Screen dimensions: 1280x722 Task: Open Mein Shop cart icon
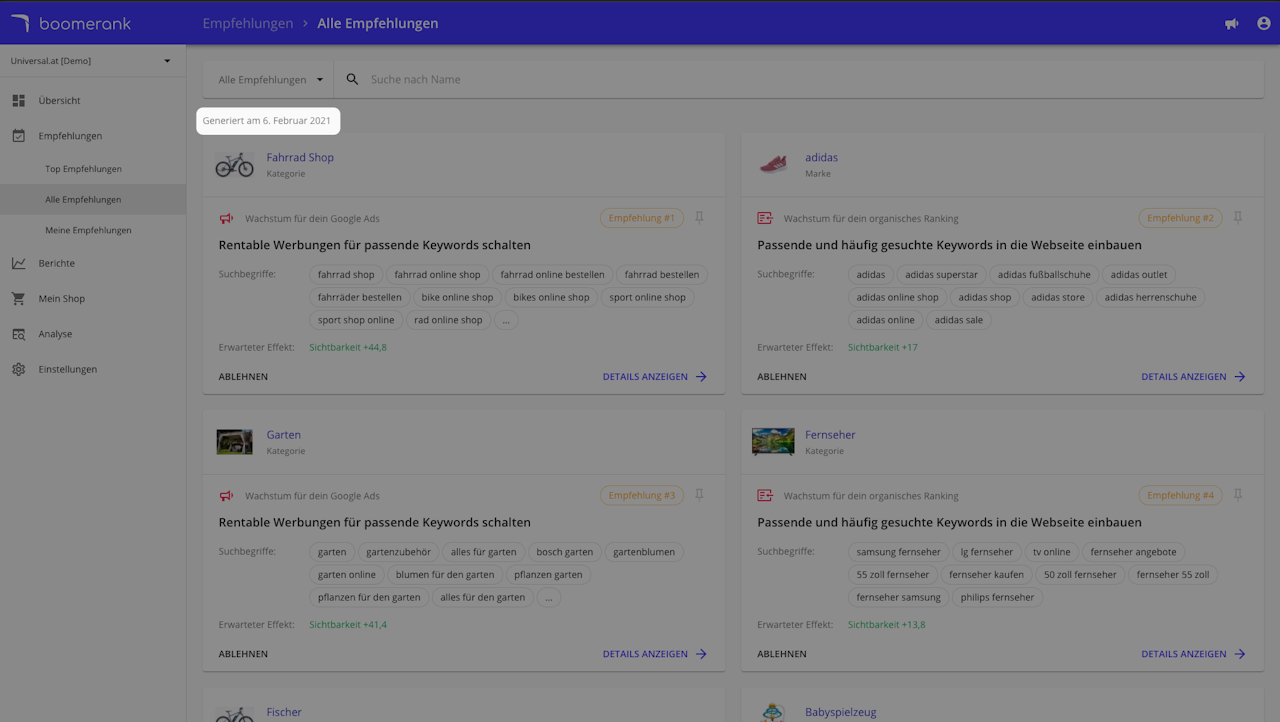pos(18,298)
